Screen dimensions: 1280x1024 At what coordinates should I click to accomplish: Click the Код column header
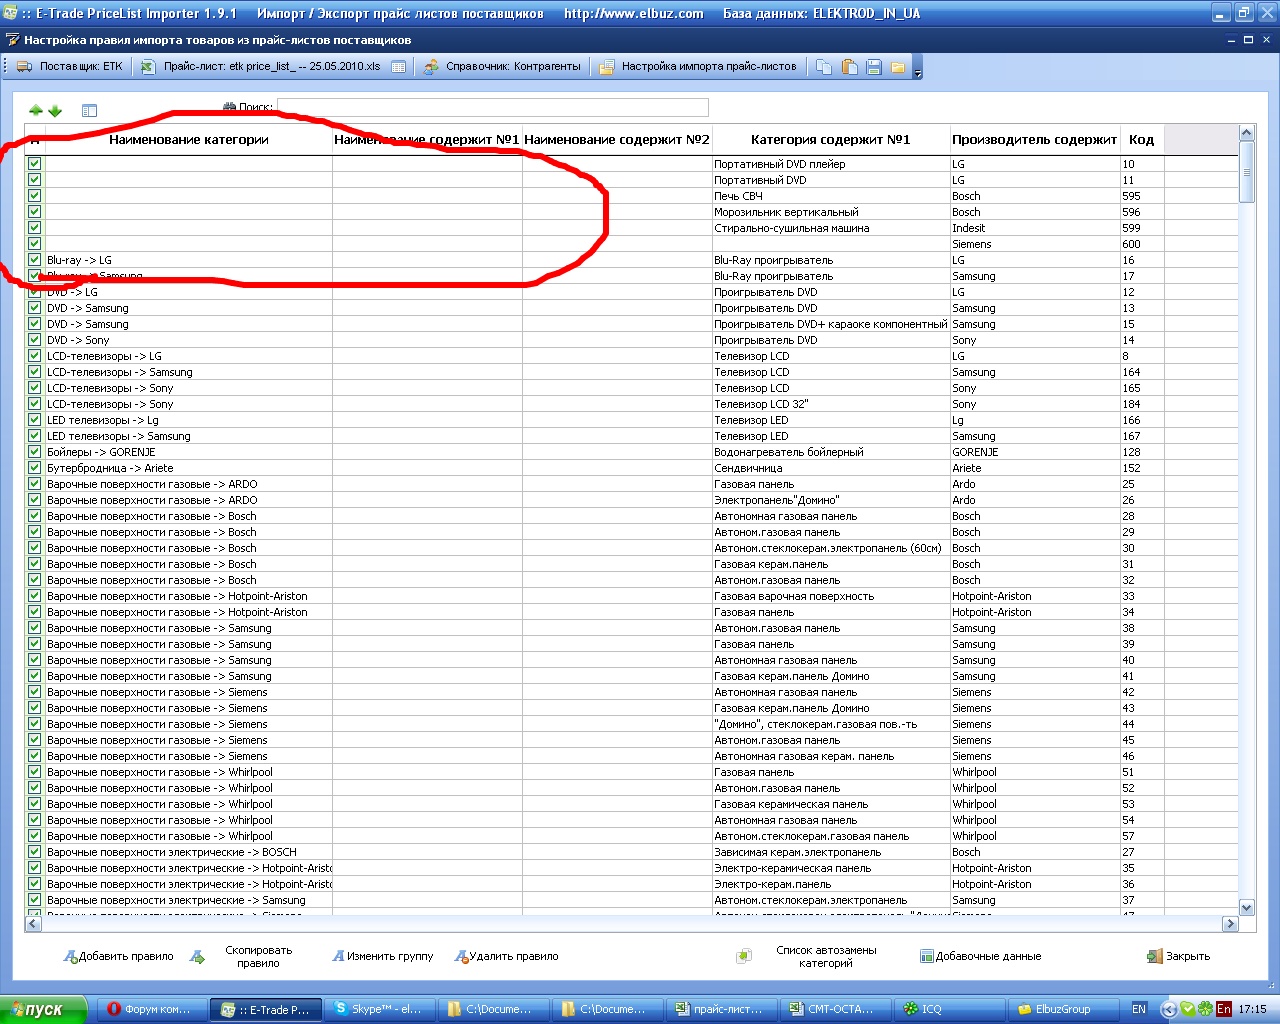pyautogui.click(x=1142, y=140)
